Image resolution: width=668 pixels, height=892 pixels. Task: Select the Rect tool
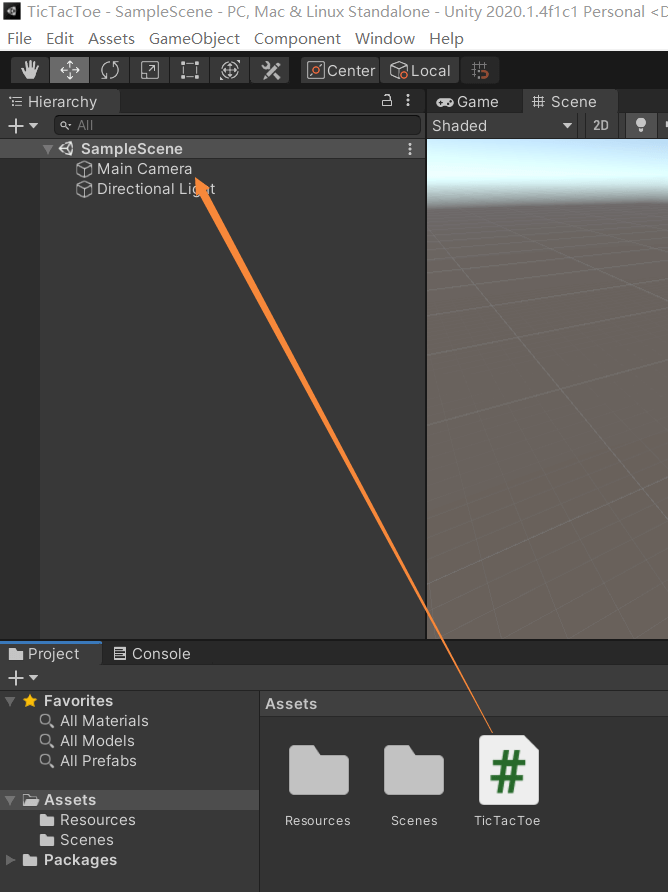[189, 71]
